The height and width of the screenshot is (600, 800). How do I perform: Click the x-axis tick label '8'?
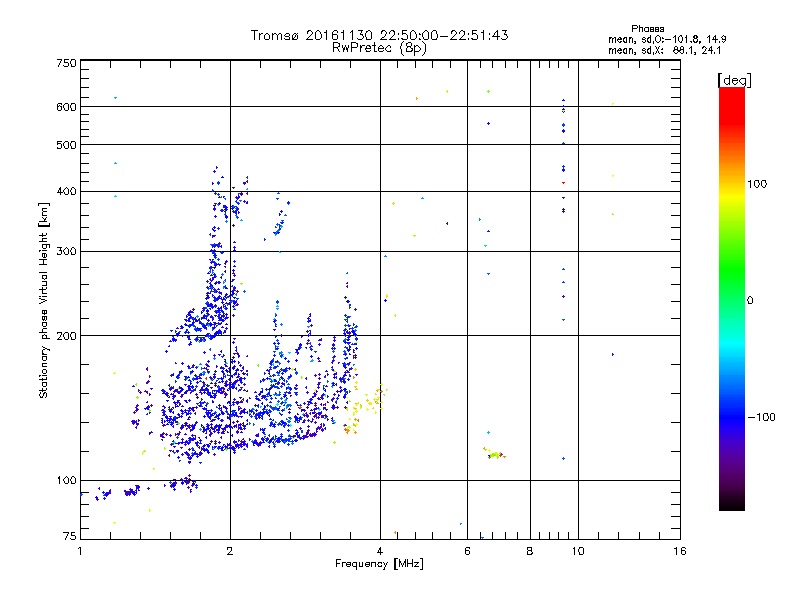point(530,551)
